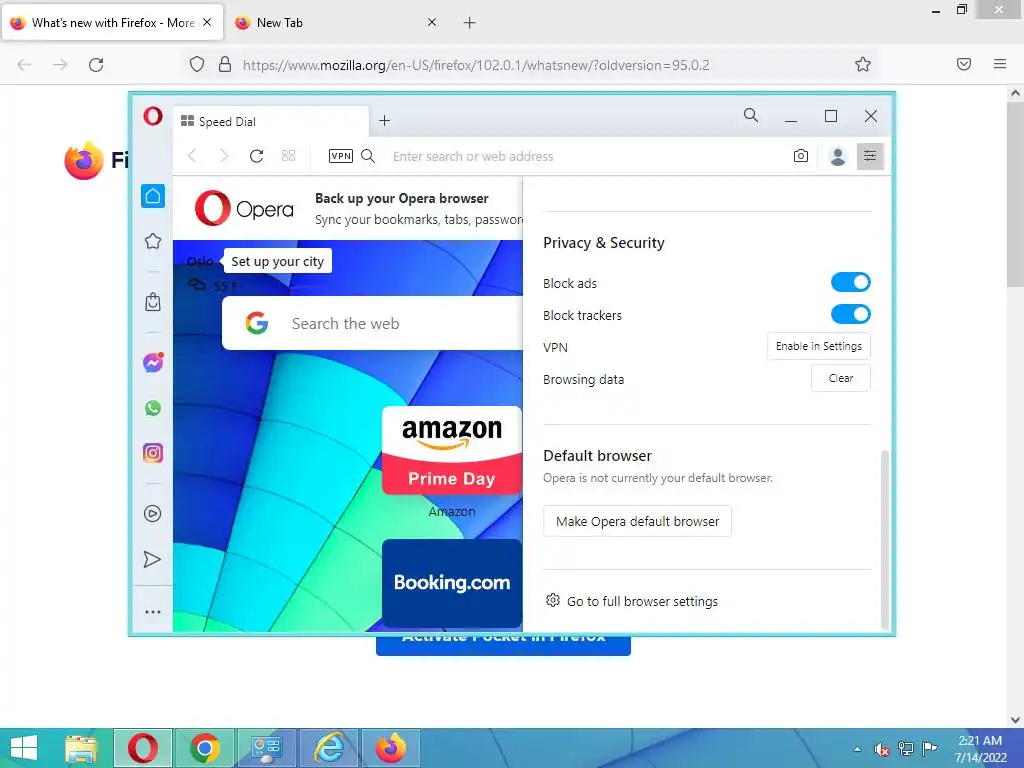
Task: Click Opera reload button
Action: coord(257,156)
